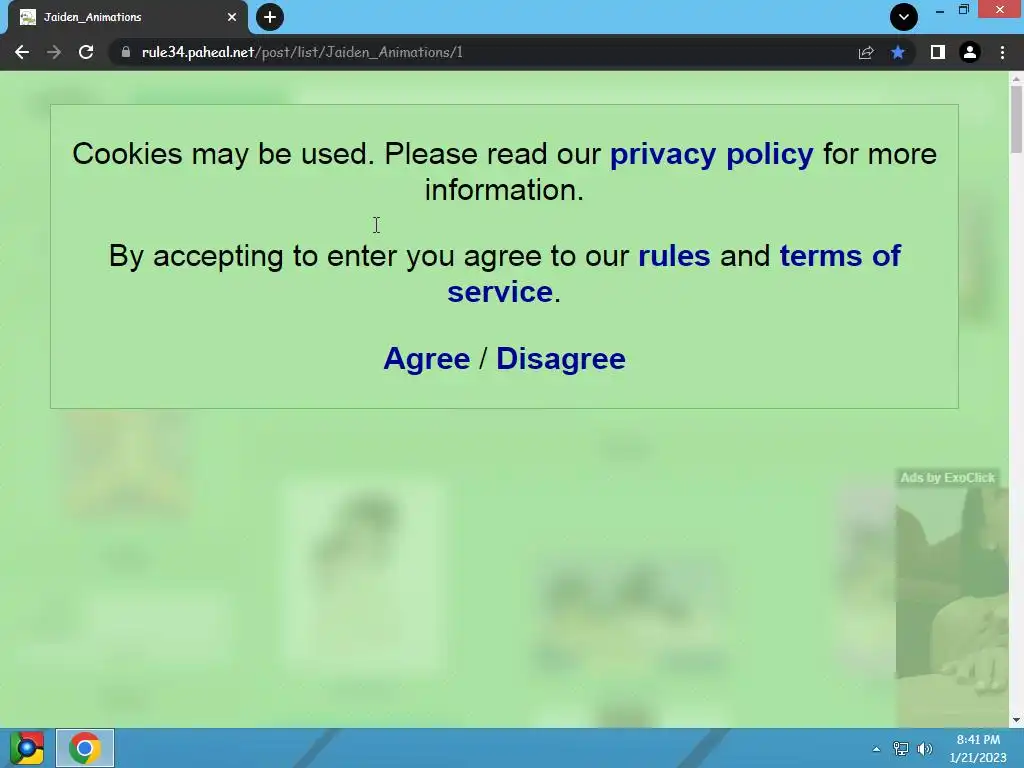Expand the tab search dropdown arrow

click(x=904, y=17)
